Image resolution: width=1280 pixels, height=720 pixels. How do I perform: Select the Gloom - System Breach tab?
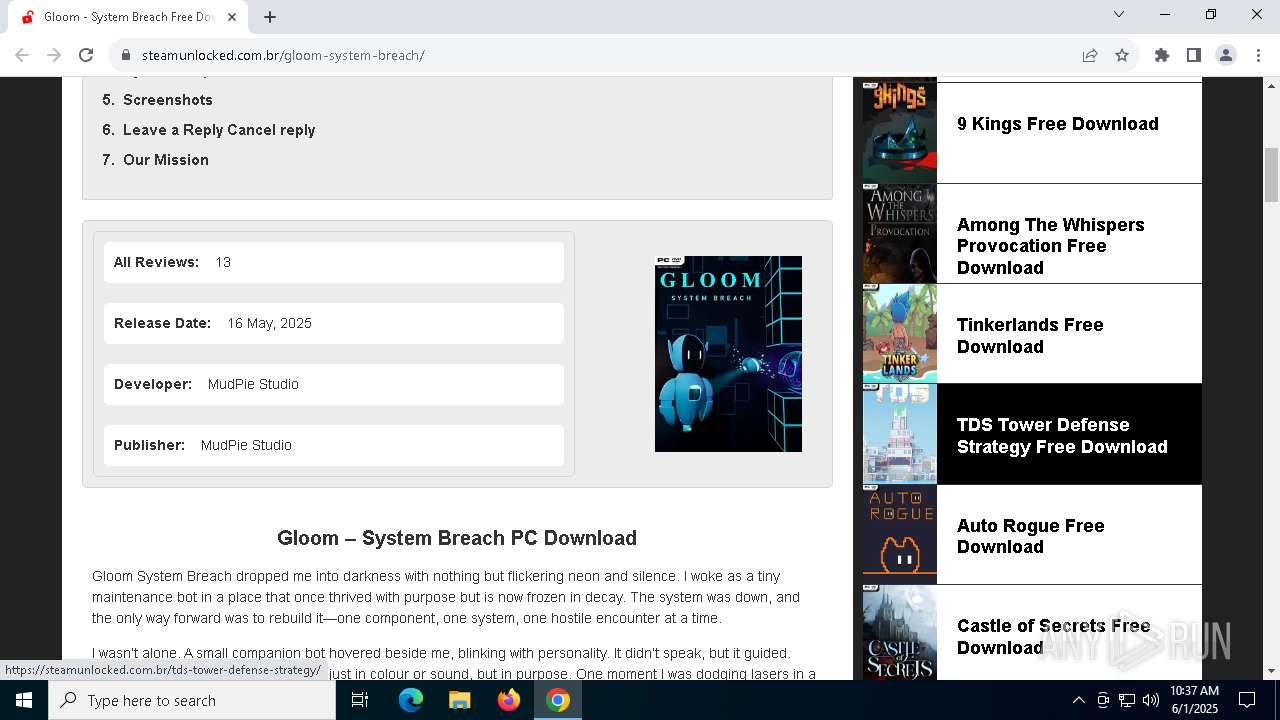tap(128, 17)
